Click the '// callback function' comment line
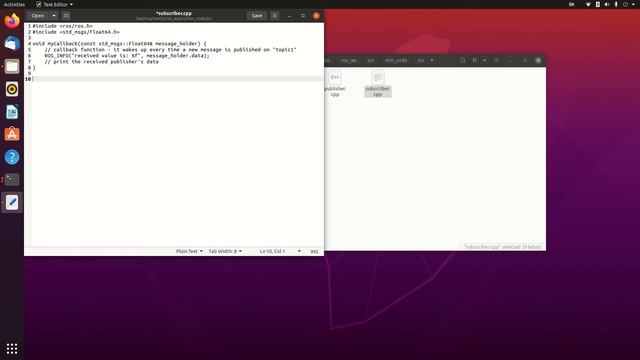This screenshot has height=360, width=640. pyautogui.click(x=170, y=50)
